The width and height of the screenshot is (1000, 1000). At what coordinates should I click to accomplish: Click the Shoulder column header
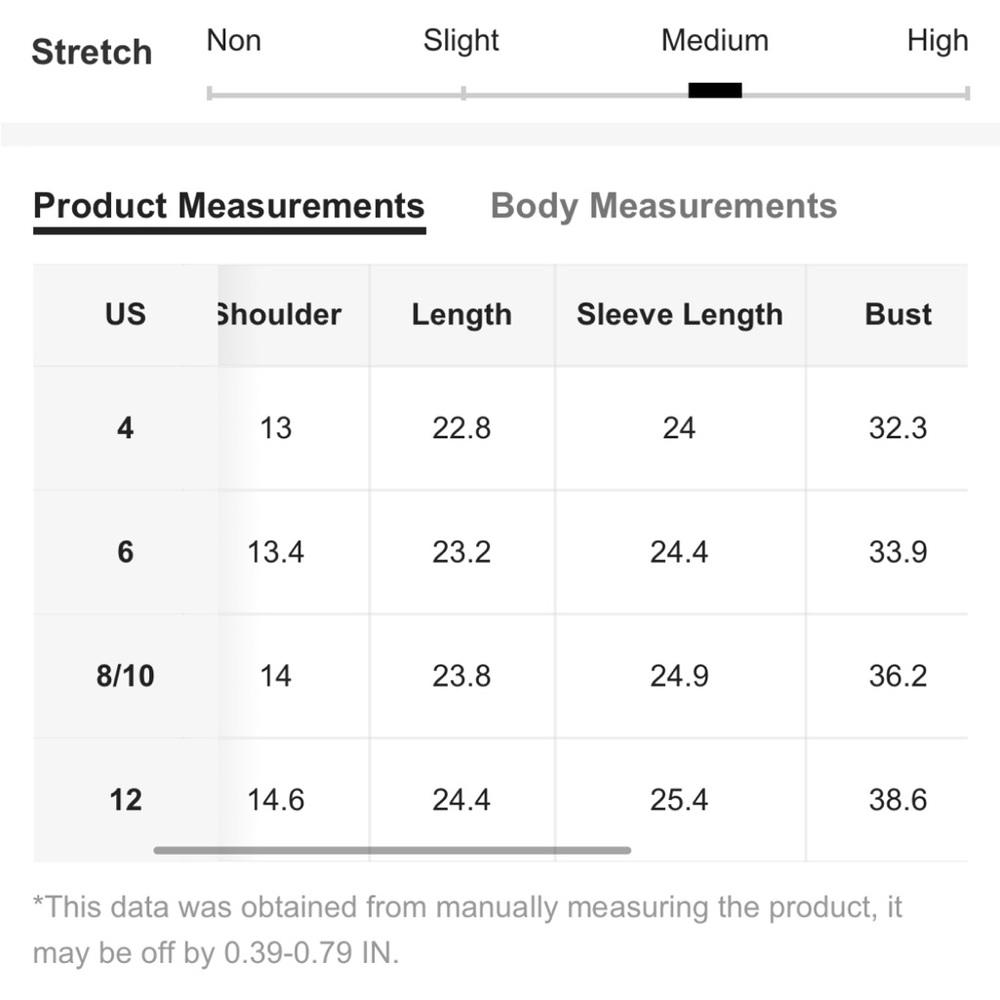tap(278, 315)
